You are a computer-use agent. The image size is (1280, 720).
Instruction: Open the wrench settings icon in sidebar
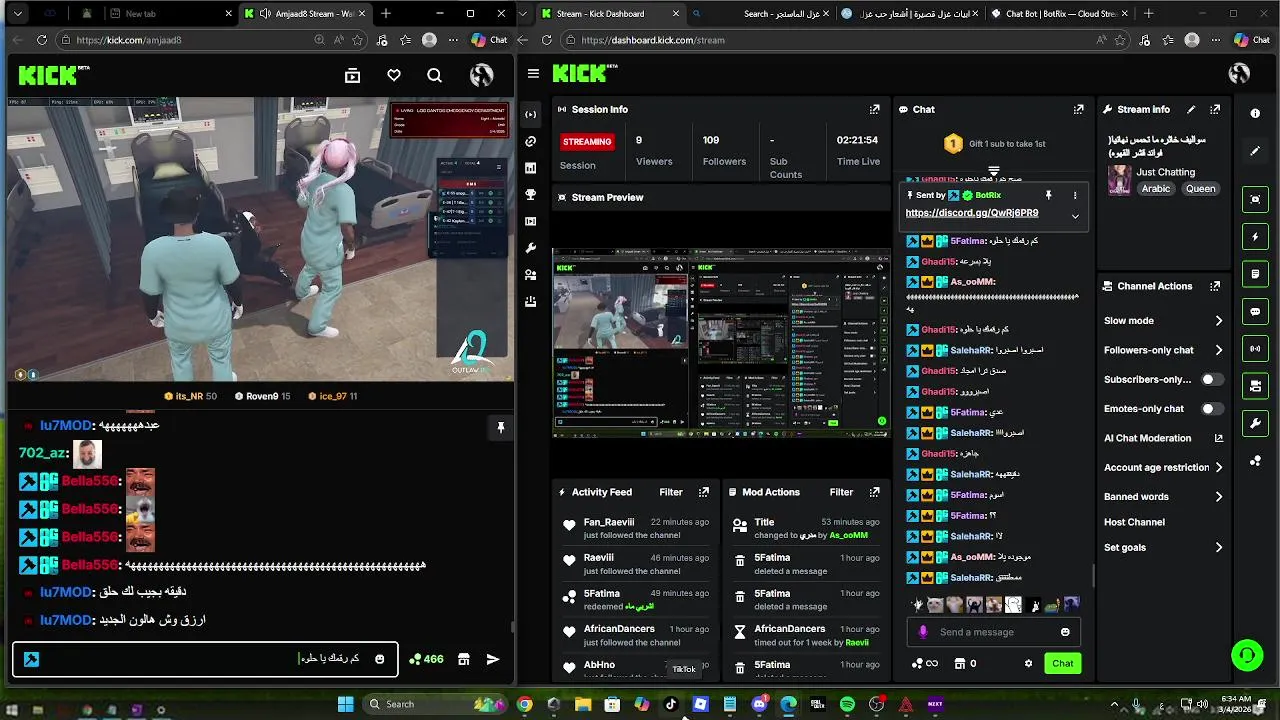(x=530, y=248)
